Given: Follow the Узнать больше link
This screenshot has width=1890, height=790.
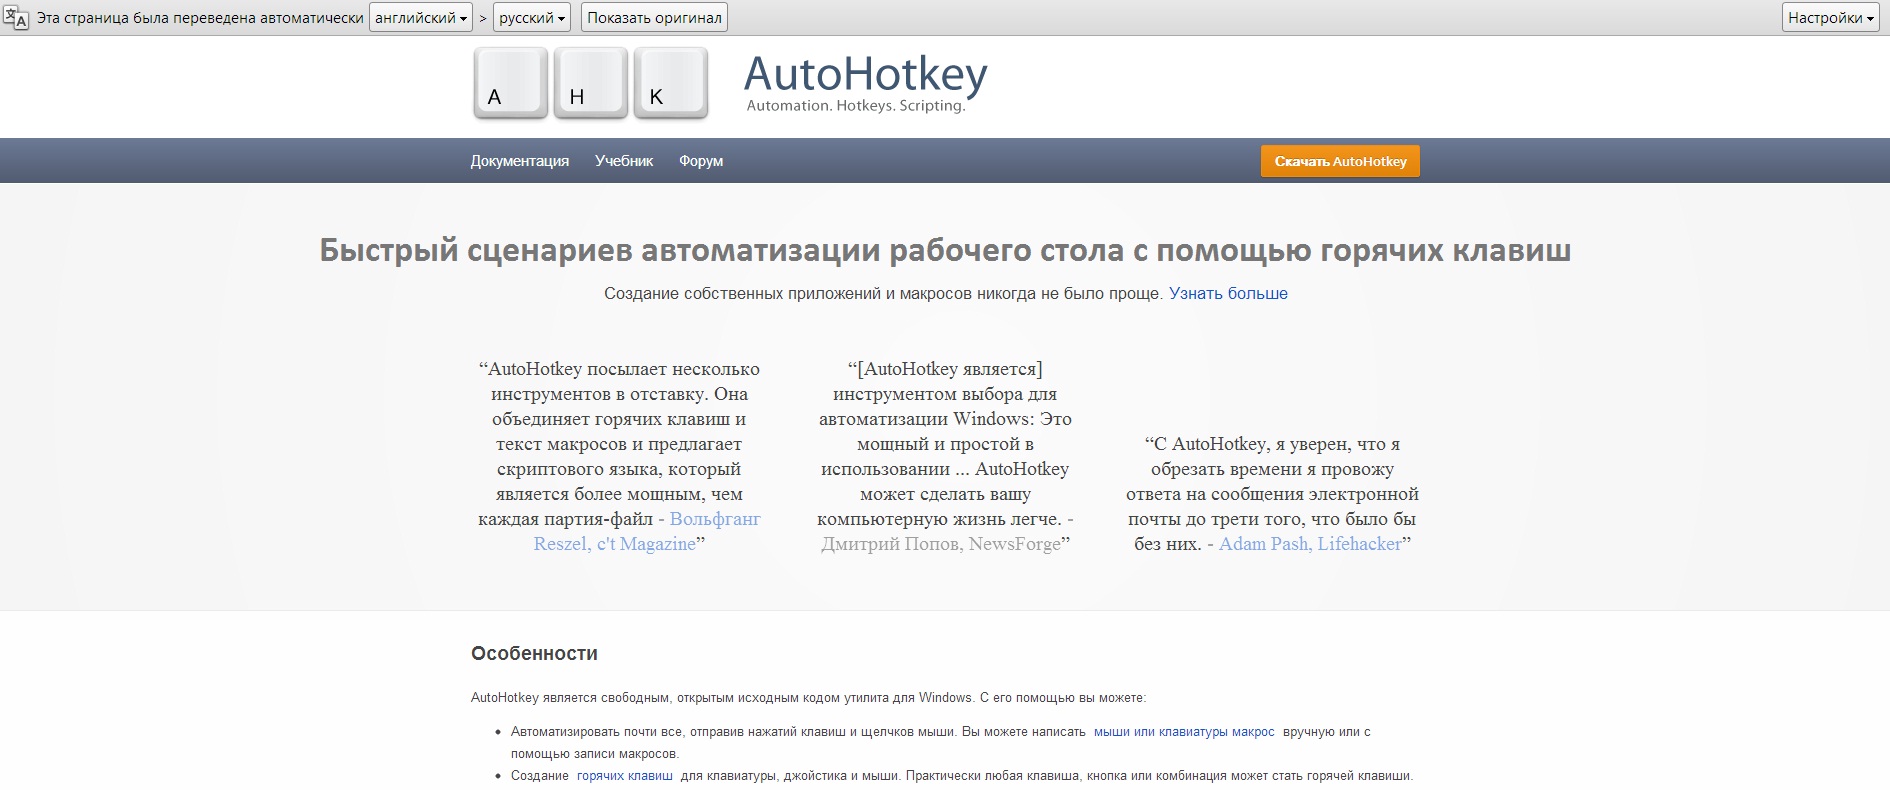Looking at the screenshot, I should (x=1228, y=294).
